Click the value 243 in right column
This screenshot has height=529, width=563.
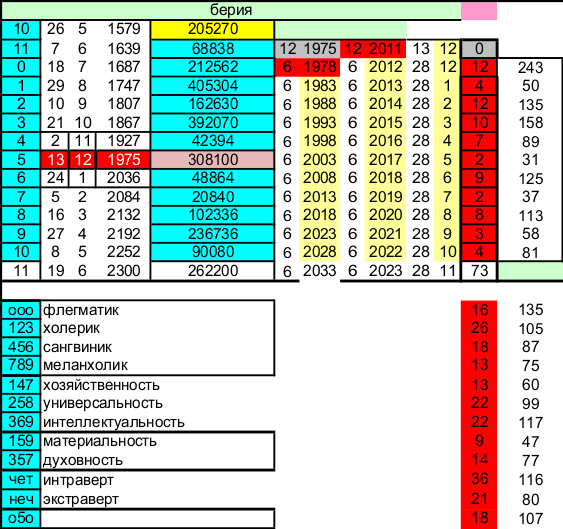(530, 68)
